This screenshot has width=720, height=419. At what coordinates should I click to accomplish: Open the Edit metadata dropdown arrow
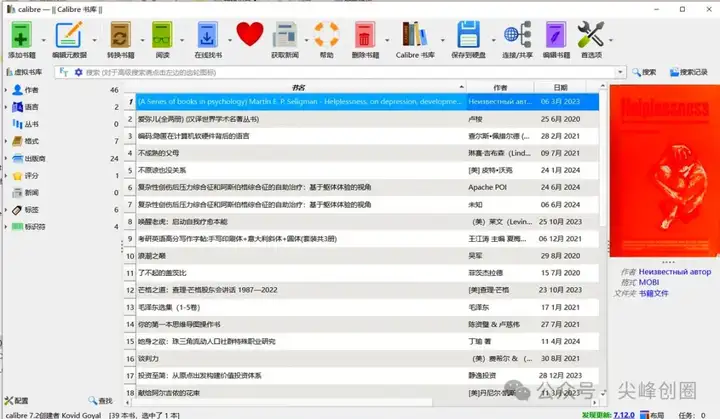tap(95, 40)
